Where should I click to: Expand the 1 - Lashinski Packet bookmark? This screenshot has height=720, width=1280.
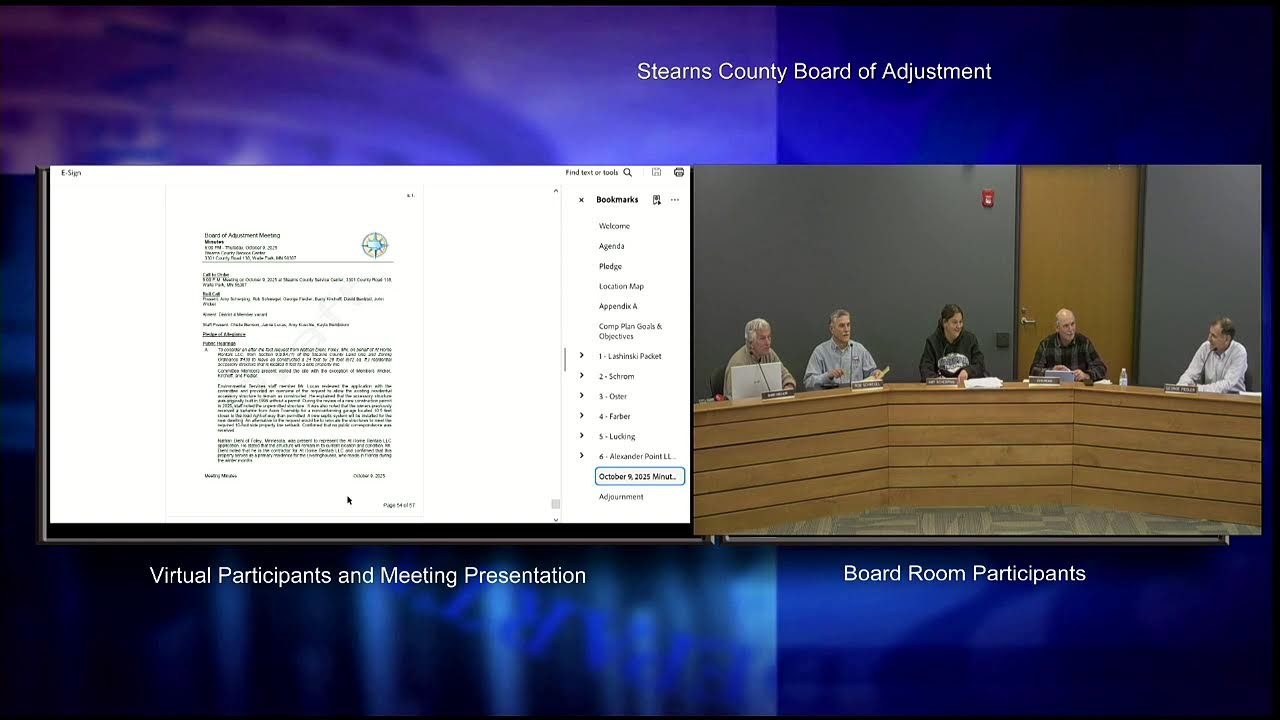pyautogui.click(x=582, y=356)
